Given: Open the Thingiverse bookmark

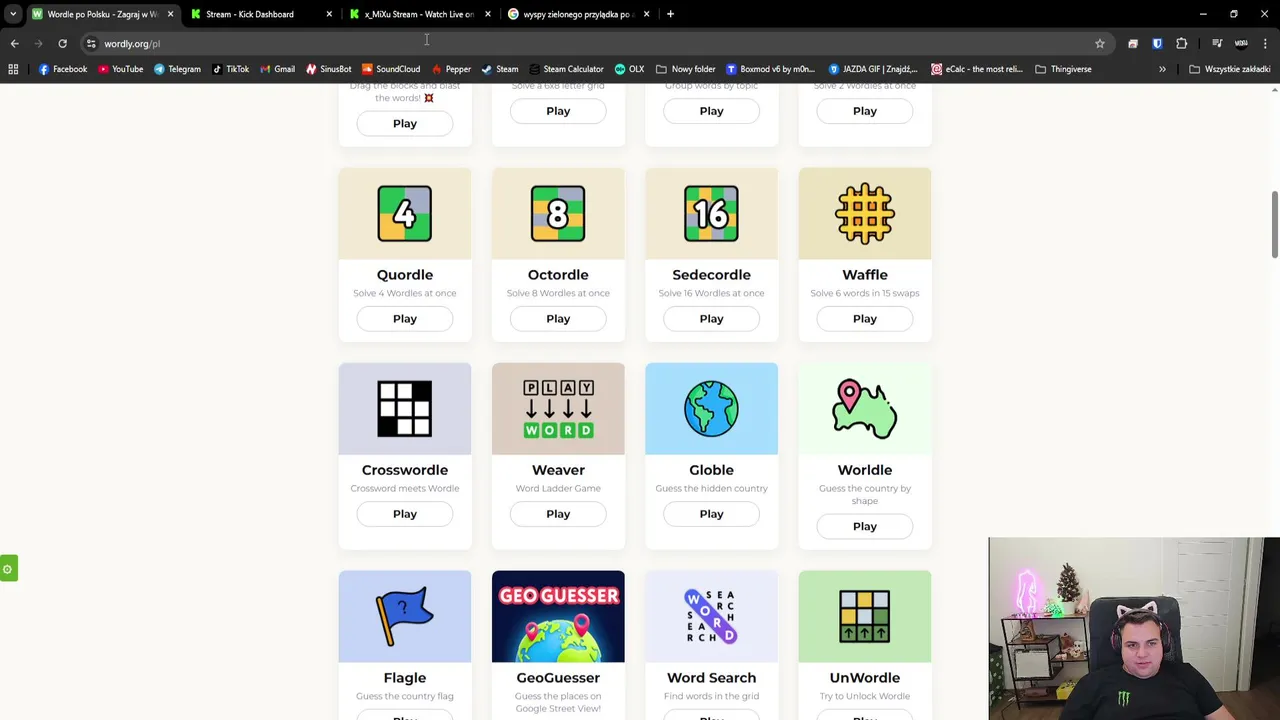Looking at the screenshot, I should (x=1063, y=69).
